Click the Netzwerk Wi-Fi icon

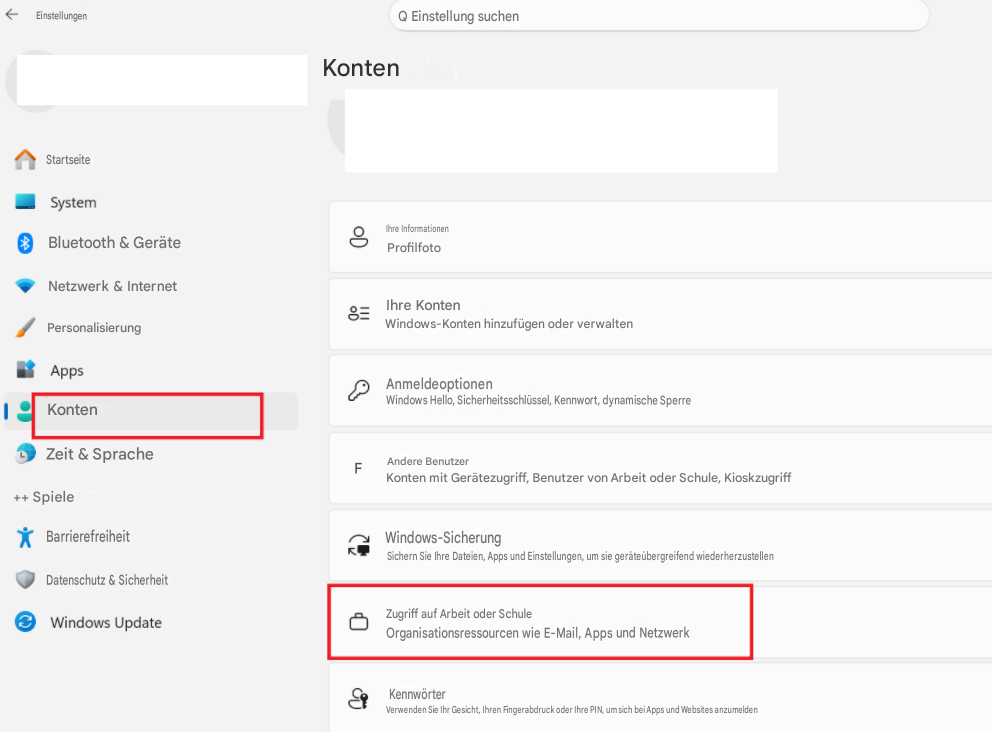point(25,286)
